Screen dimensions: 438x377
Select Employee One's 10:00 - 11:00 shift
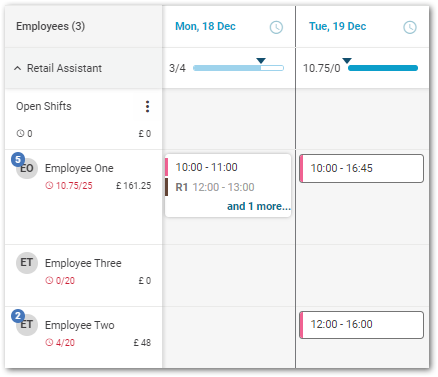[x=228, y=167]
